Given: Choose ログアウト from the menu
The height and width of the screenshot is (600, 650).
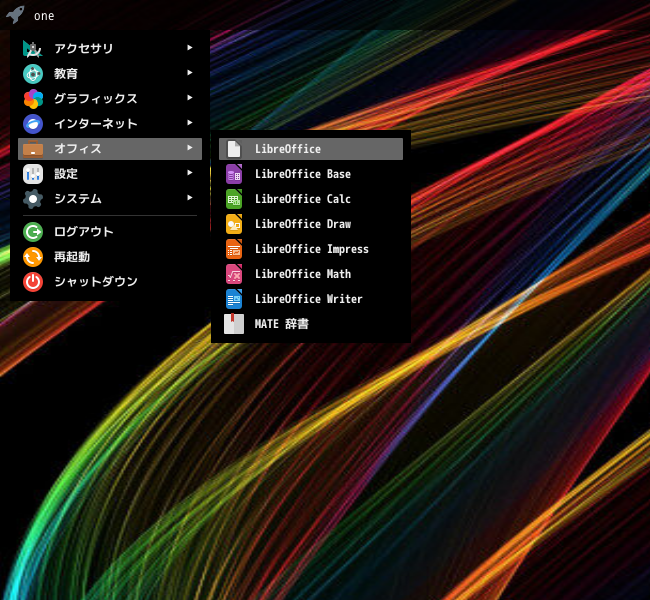Looking at the screenshot, I should (x=110, y=232).
